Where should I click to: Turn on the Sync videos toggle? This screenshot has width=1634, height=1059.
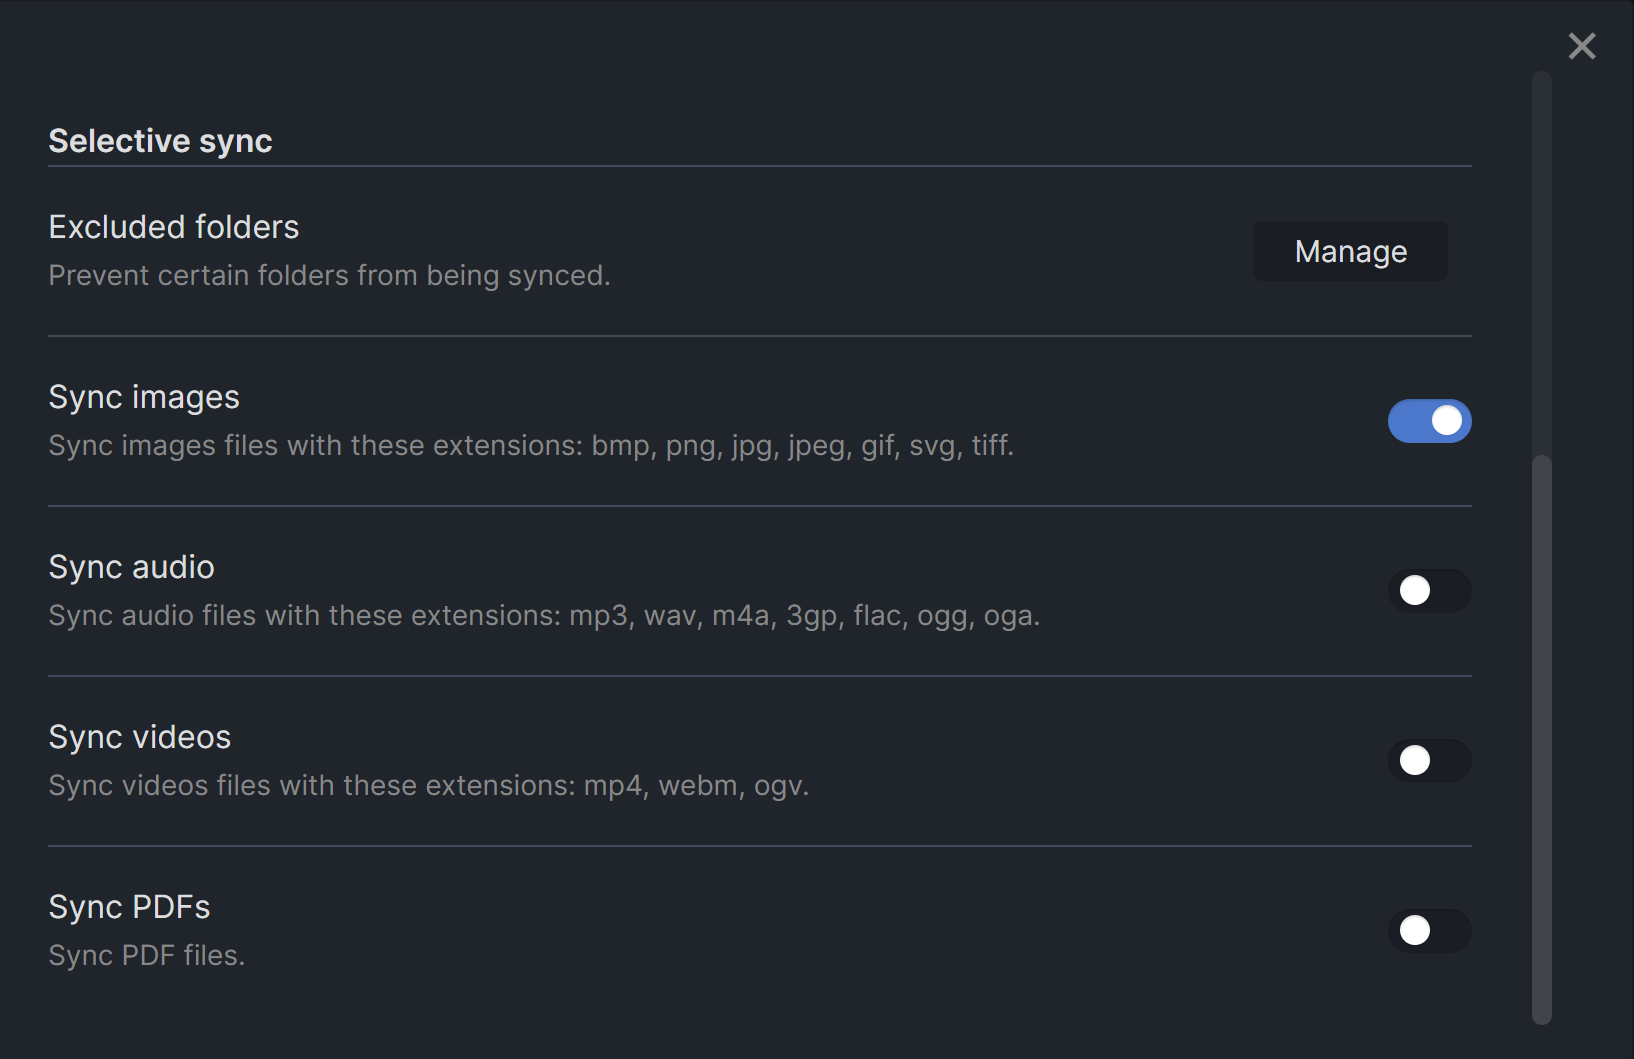[1429, 761]
